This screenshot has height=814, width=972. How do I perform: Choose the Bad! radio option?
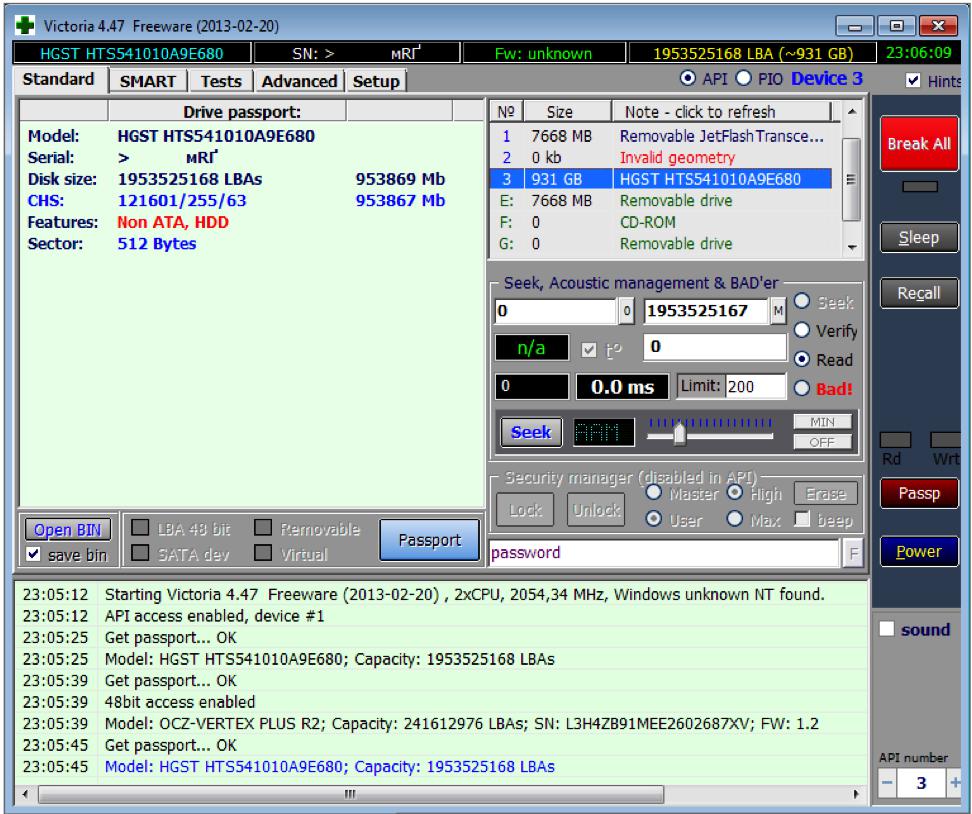(x=802, y=388)
